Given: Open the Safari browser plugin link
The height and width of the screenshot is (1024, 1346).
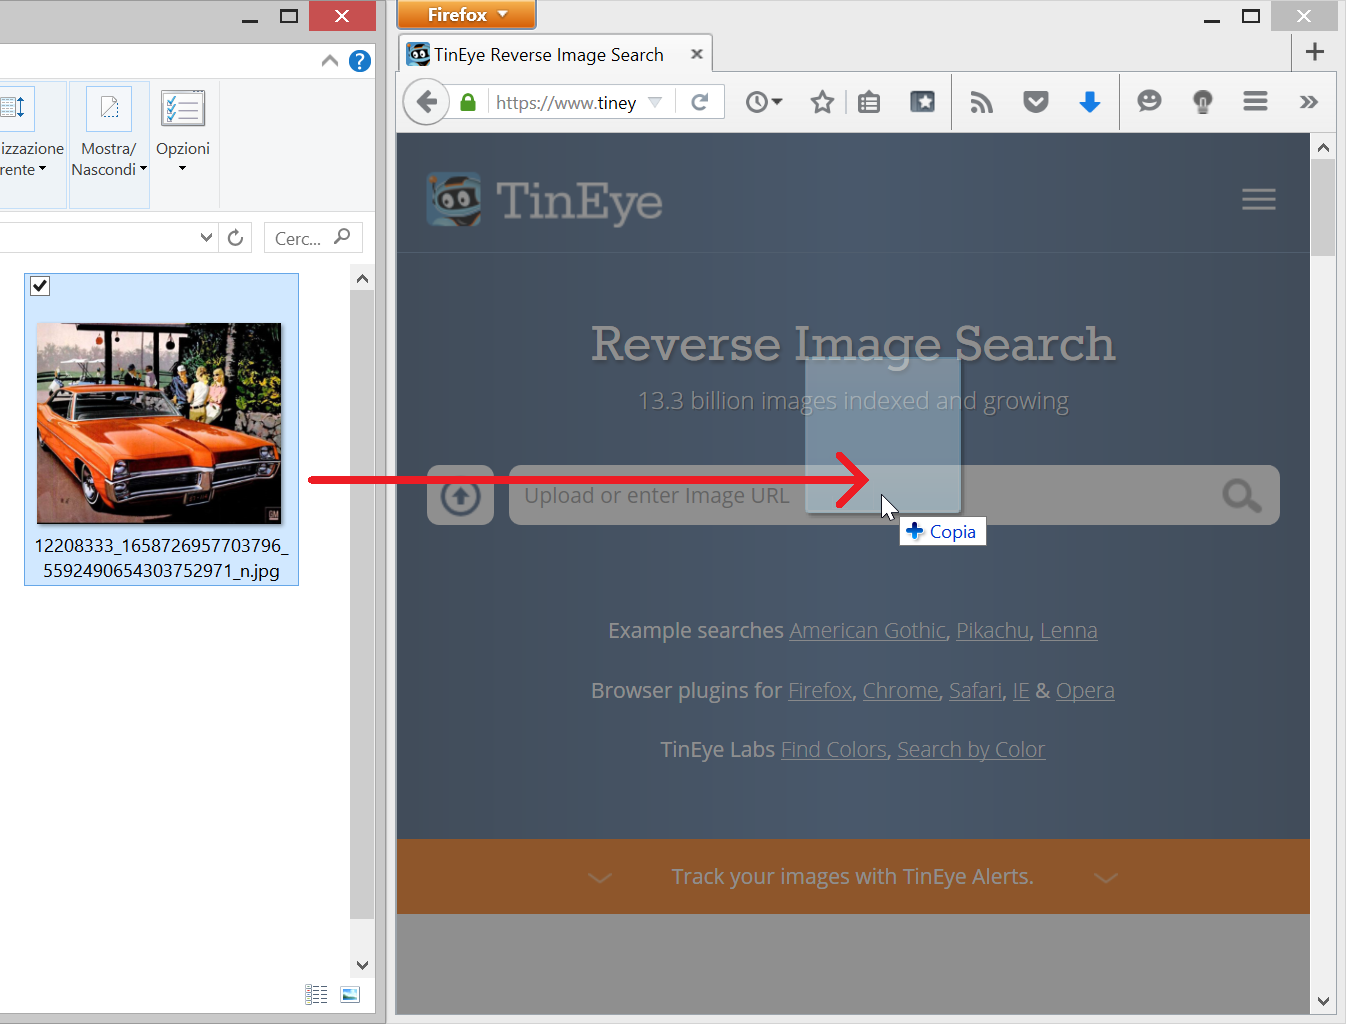Looking at the screenshot, I should [x=975, y=691].
